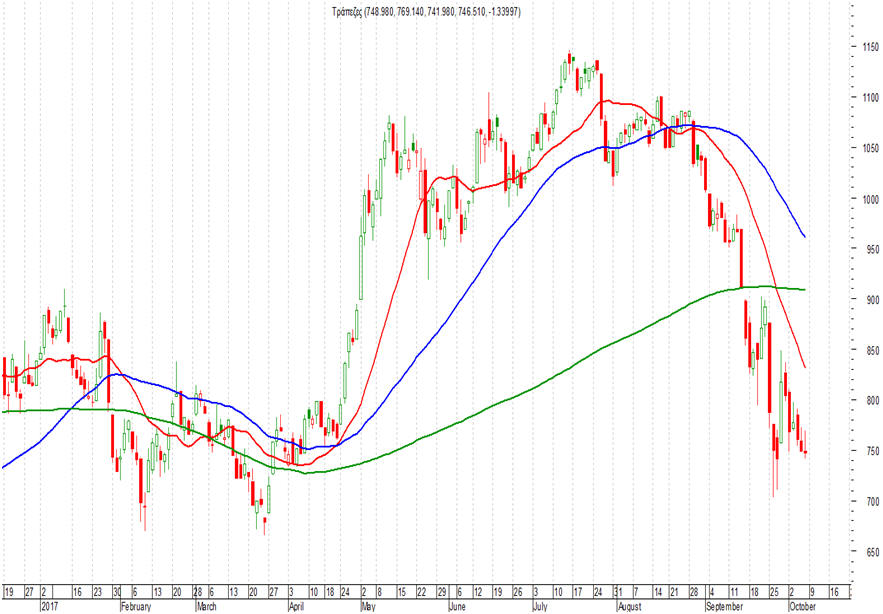Click the May month label
This screenshot has height=614, width=883.
click(368, 607)
